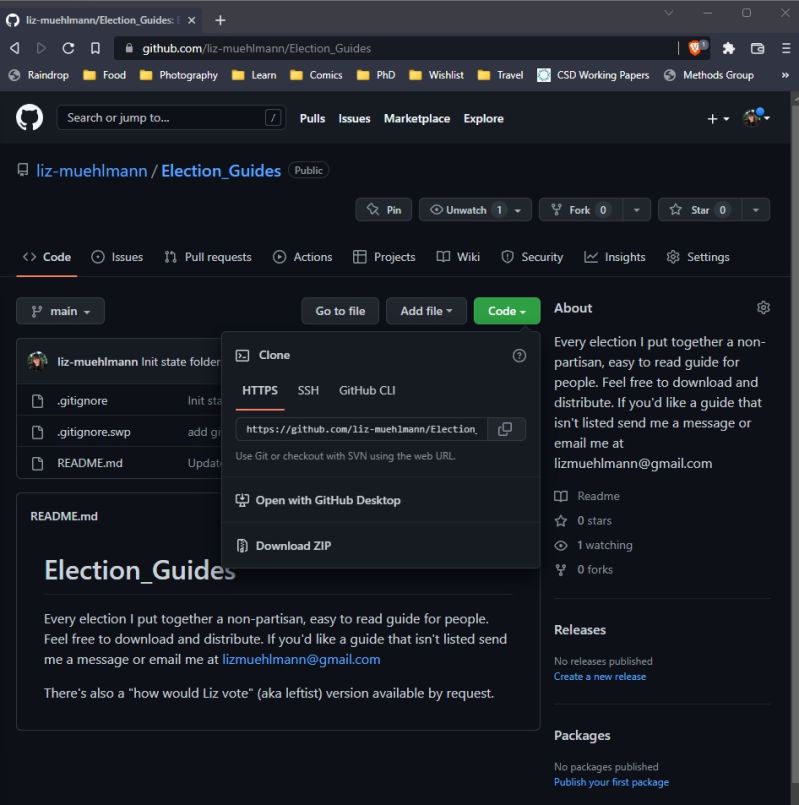Click .gitignore file icon
This screenshot has height=805, width=799.
pos(37,401)
